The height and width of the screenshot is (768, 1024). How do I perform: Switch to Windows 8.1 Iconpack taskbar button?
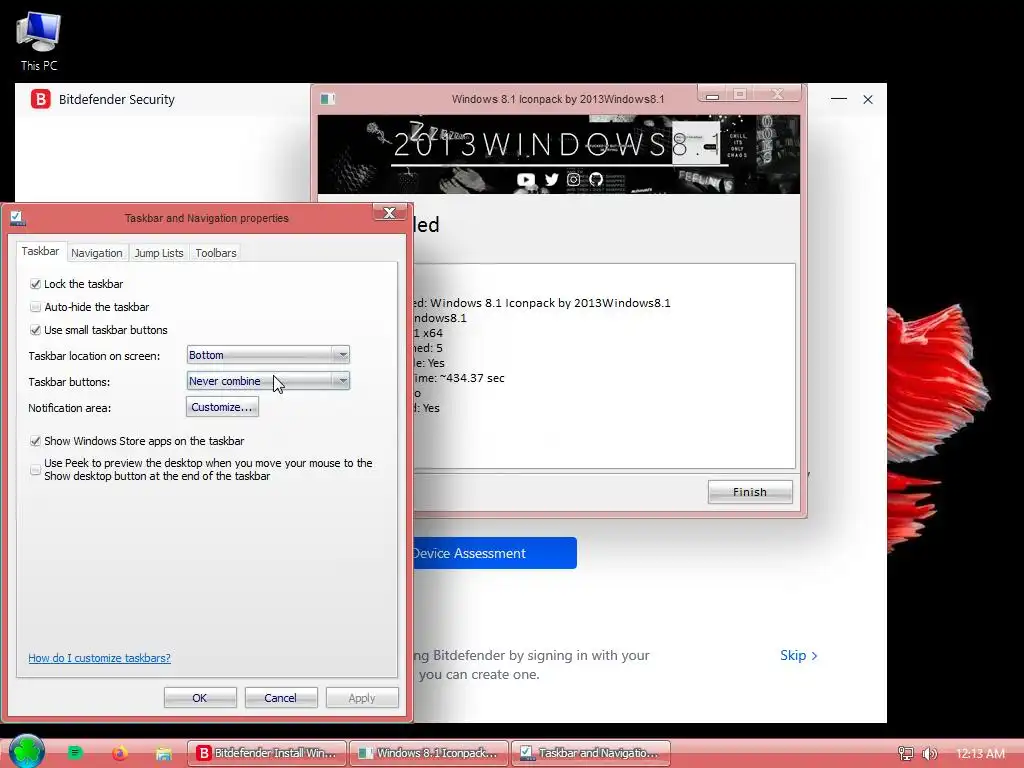[x=428, y=753]
